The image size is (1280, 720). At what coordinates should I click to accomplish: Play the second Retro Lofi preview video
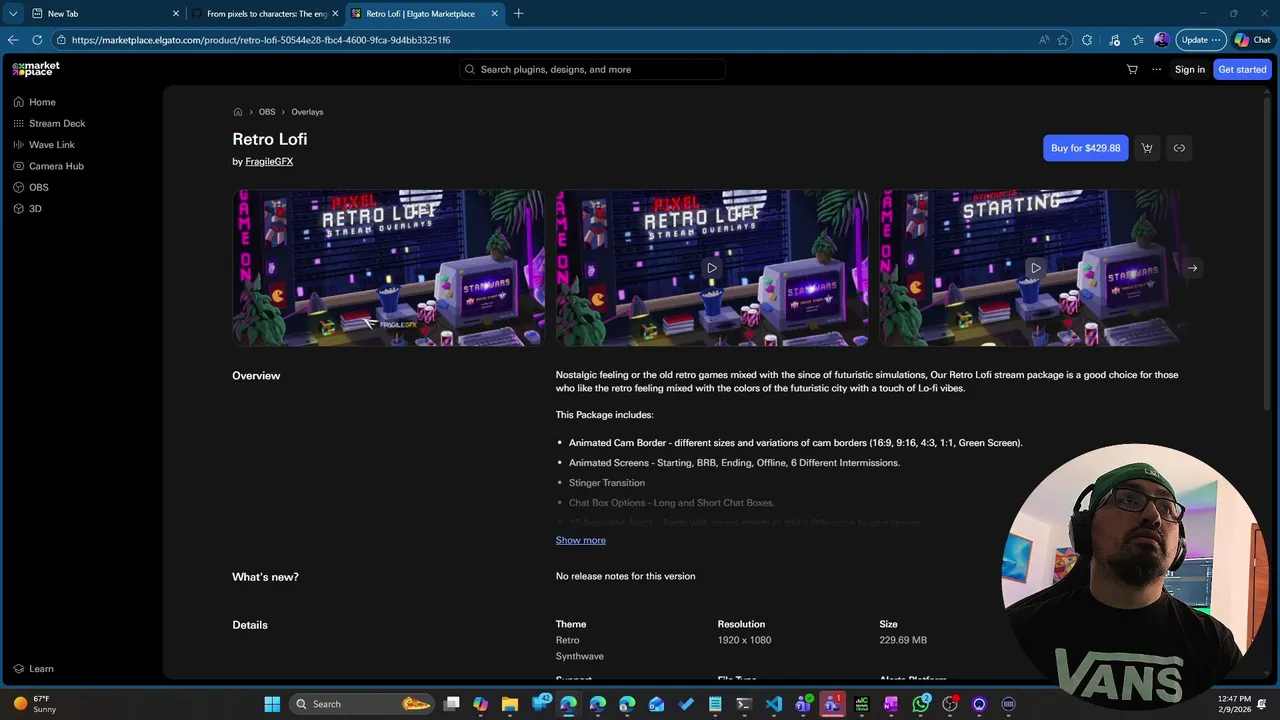(x=712, y=268)
